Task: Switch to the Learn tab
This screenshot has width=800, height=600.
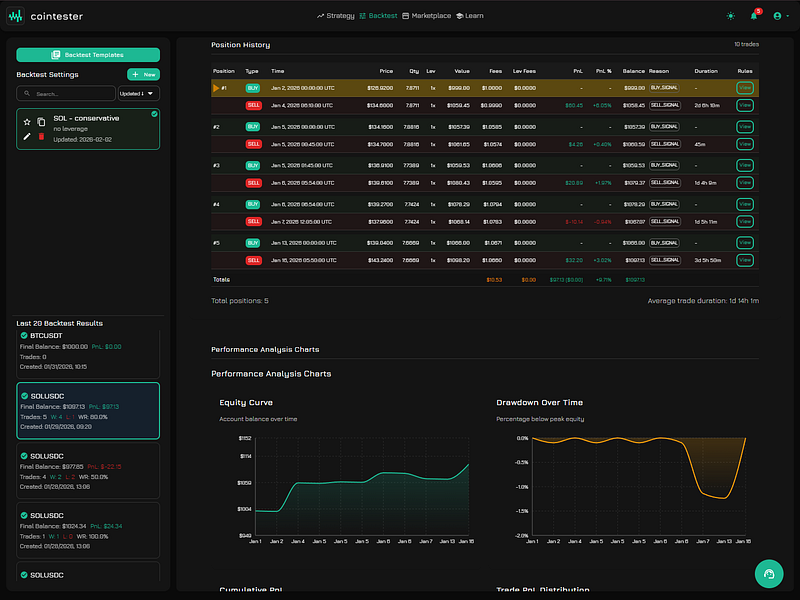Action: [469, 16]
